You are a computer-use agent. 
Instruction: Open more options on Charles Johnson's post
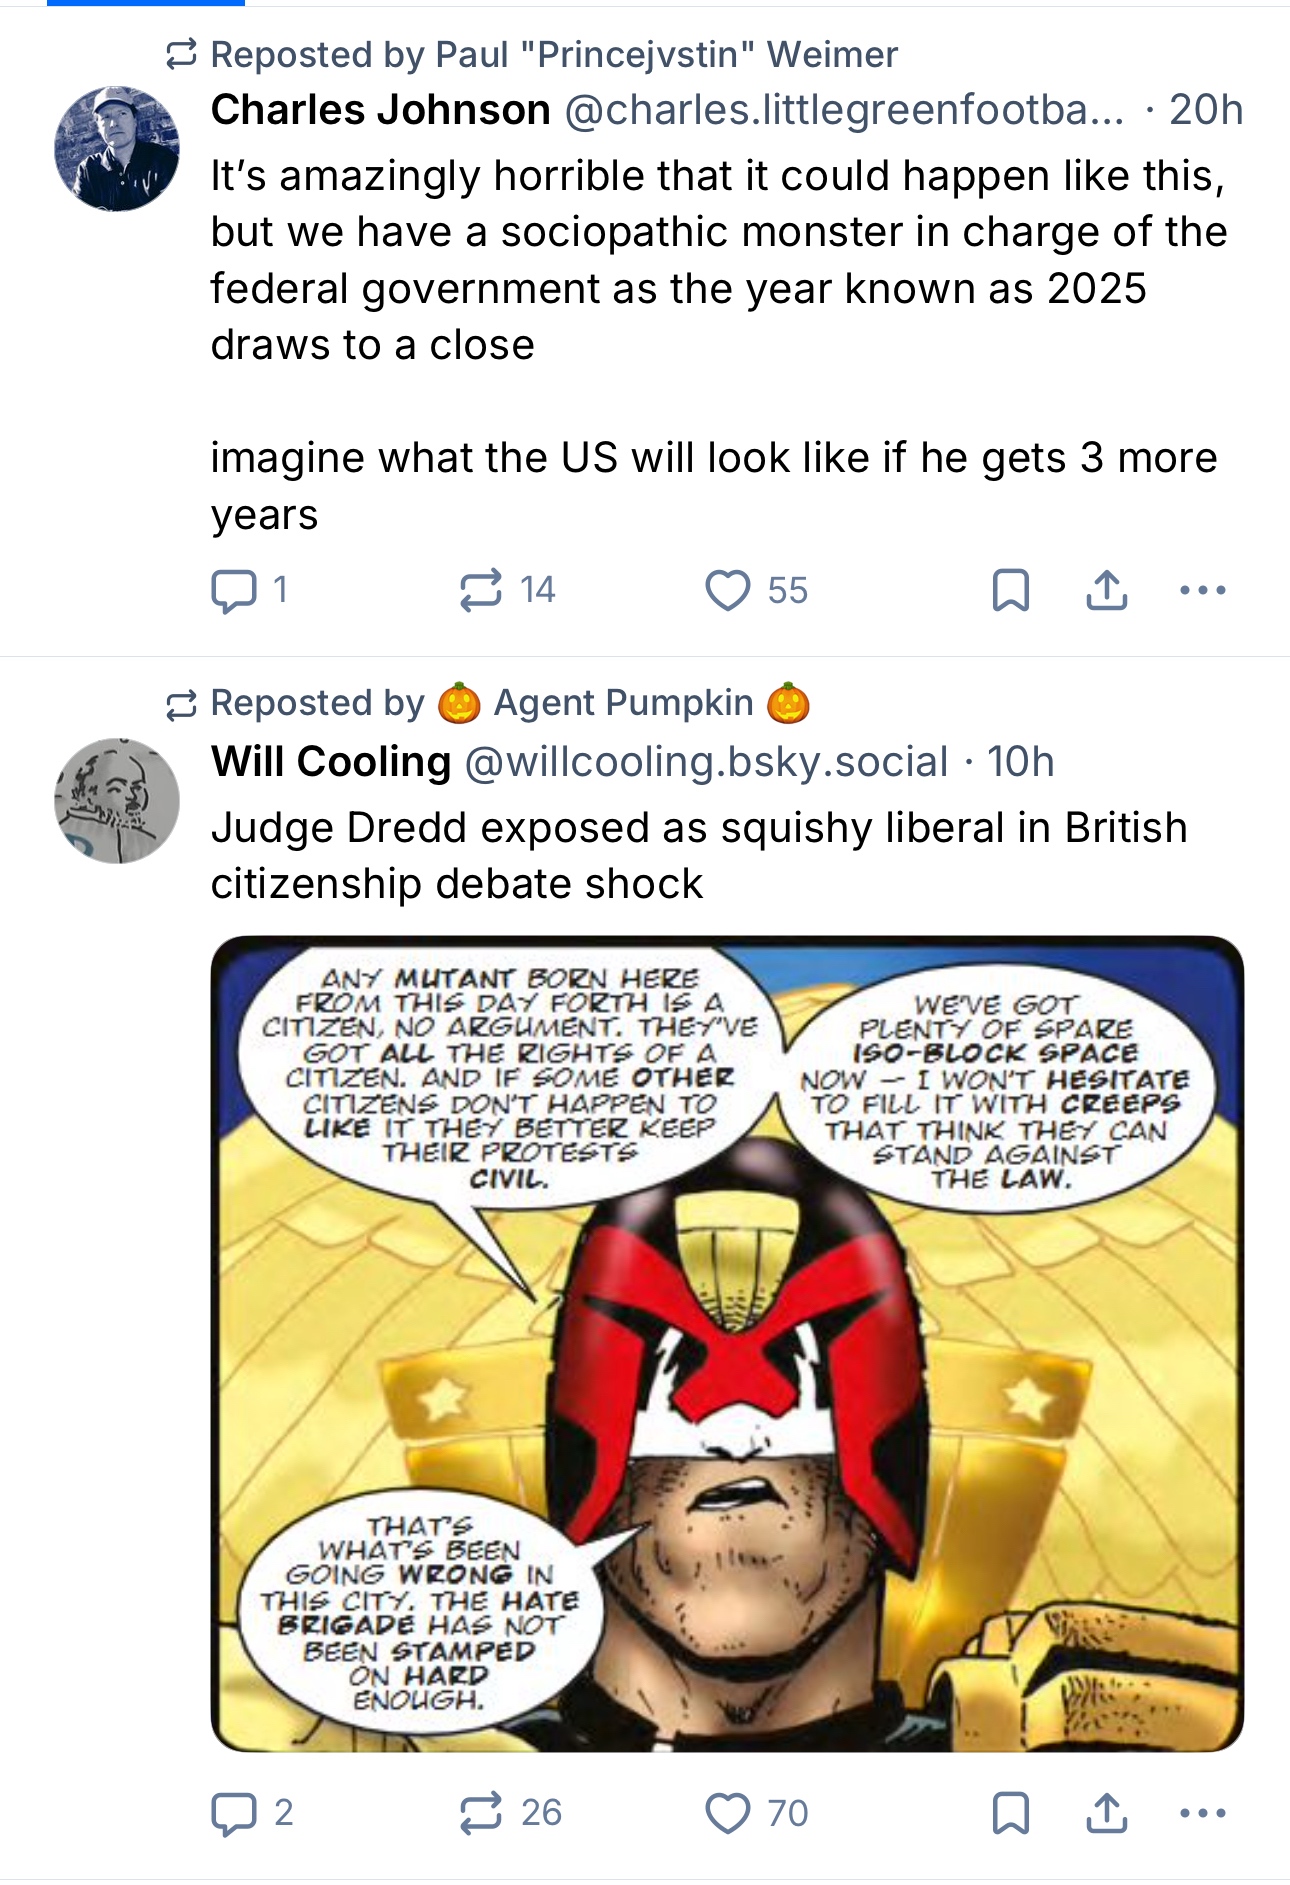pyautogui.click(x=1202, y=590)
